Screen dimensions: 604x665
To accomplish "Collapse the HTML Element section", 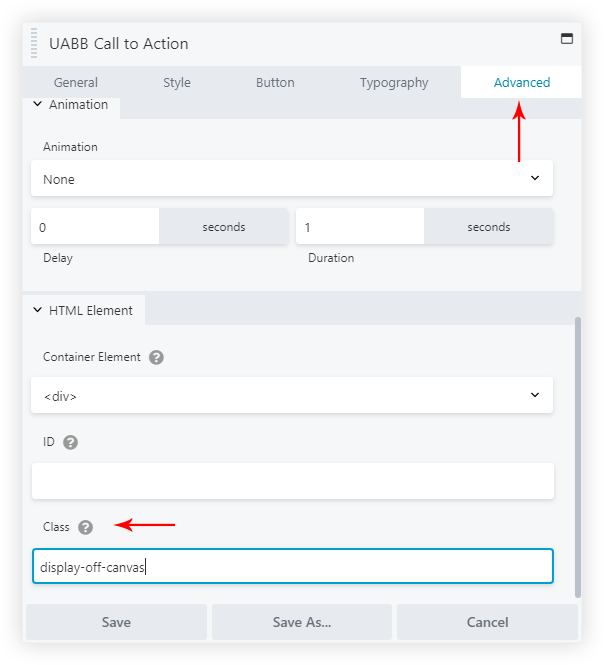I will tap(38, 310).
